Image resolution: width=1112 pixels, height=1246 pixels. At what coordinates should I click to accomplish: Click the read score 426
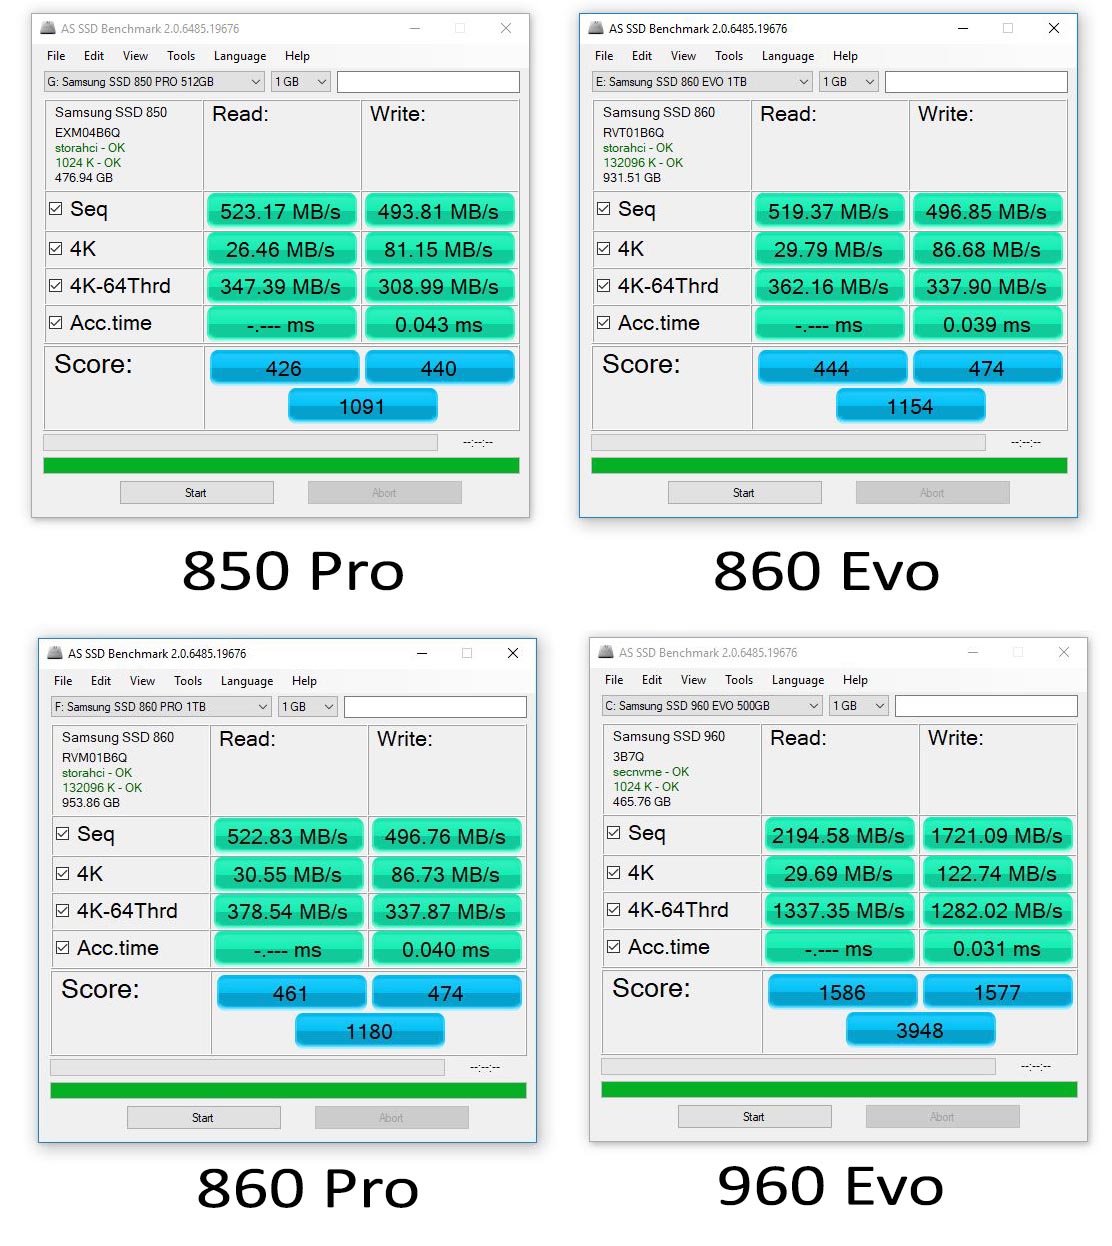pyautogui.click(x=284, y=368)
